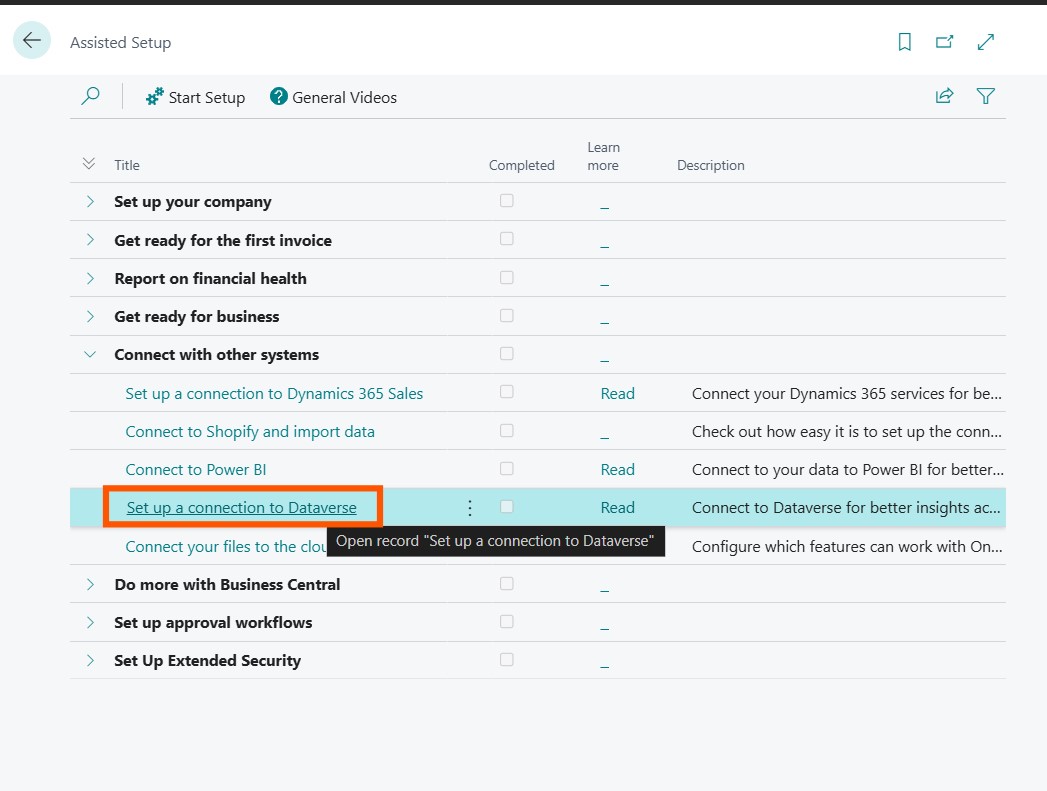Toggle Completed checkbox for Set up your company
Screen dimensions: 1047x791
[507, 201]
